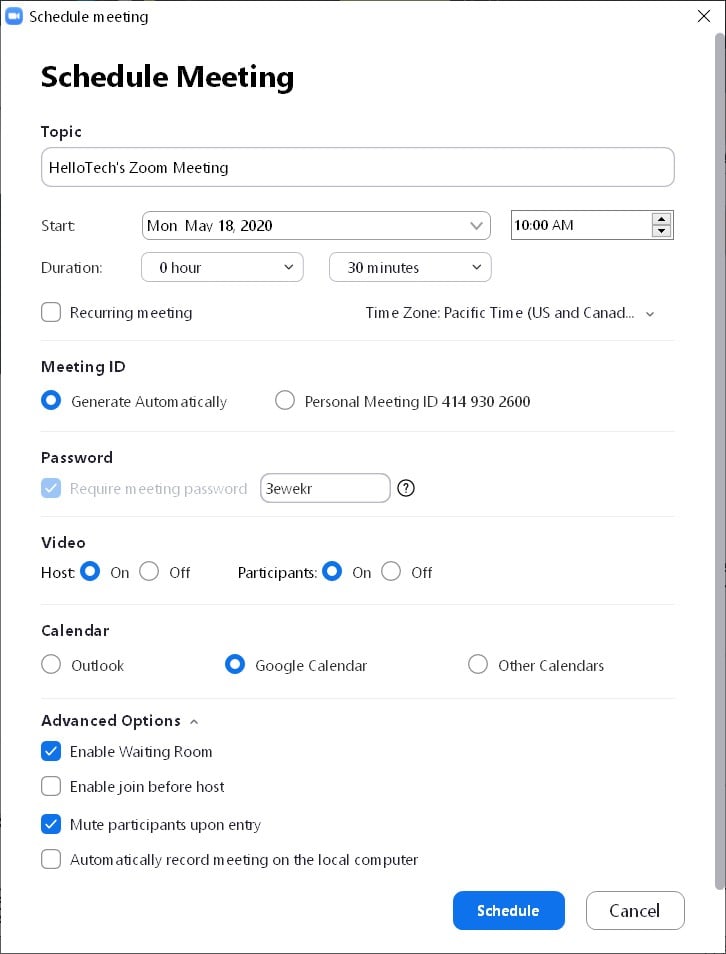Uncheck Mute participants upon entry
The height and width of the screenshot is (954, 726).
tap(51, 823)
